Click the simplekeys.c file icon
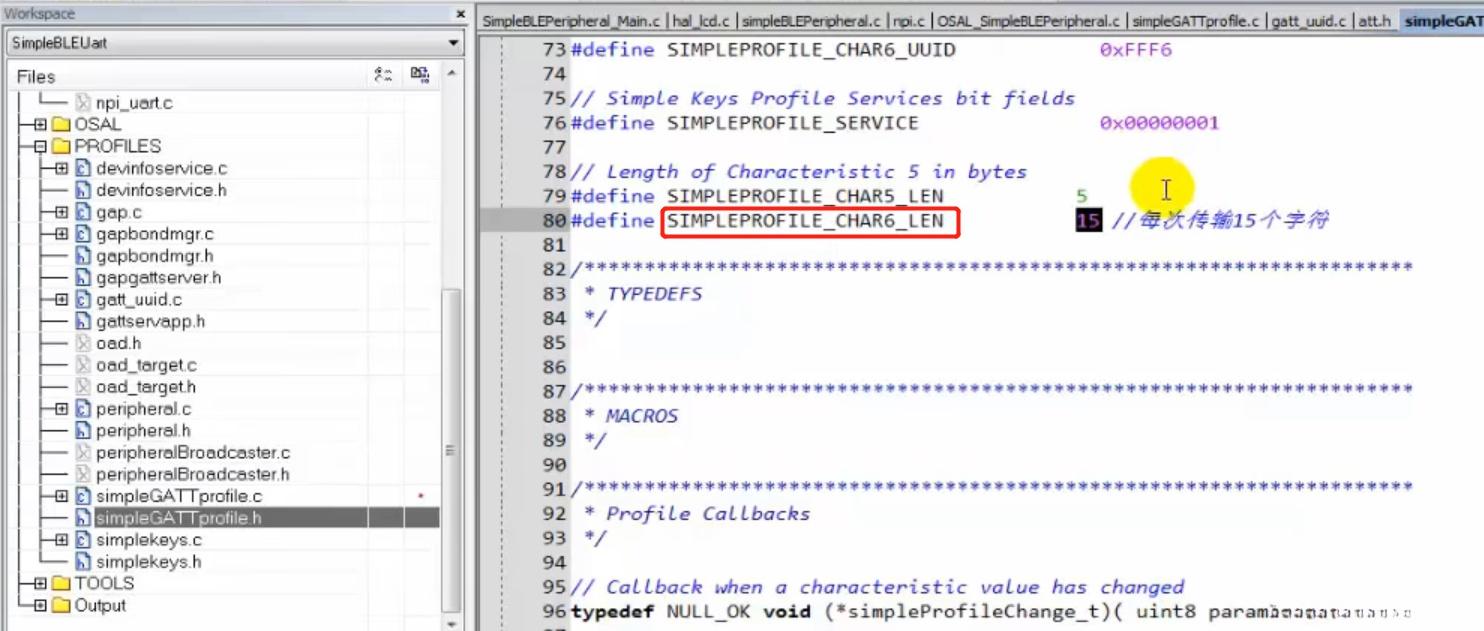This screenshot has height=631, width=1484. (x=83, y=540)
